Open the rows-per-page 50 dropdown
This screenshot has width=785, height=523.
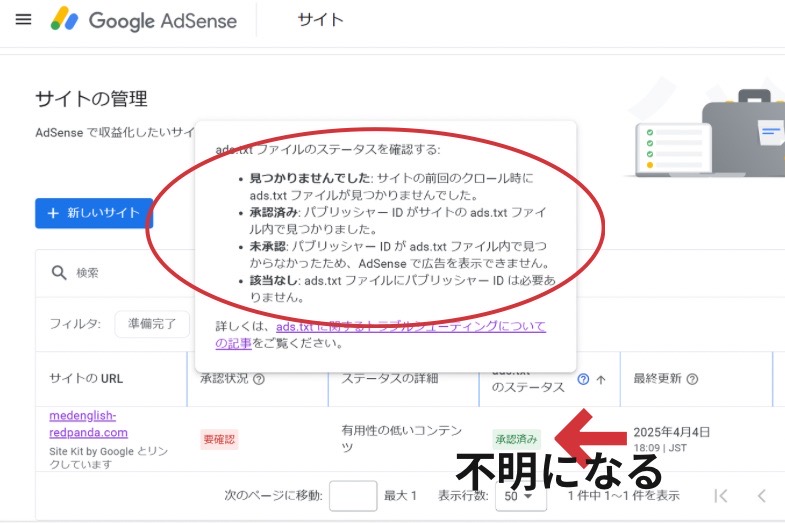tap(521, 496)
